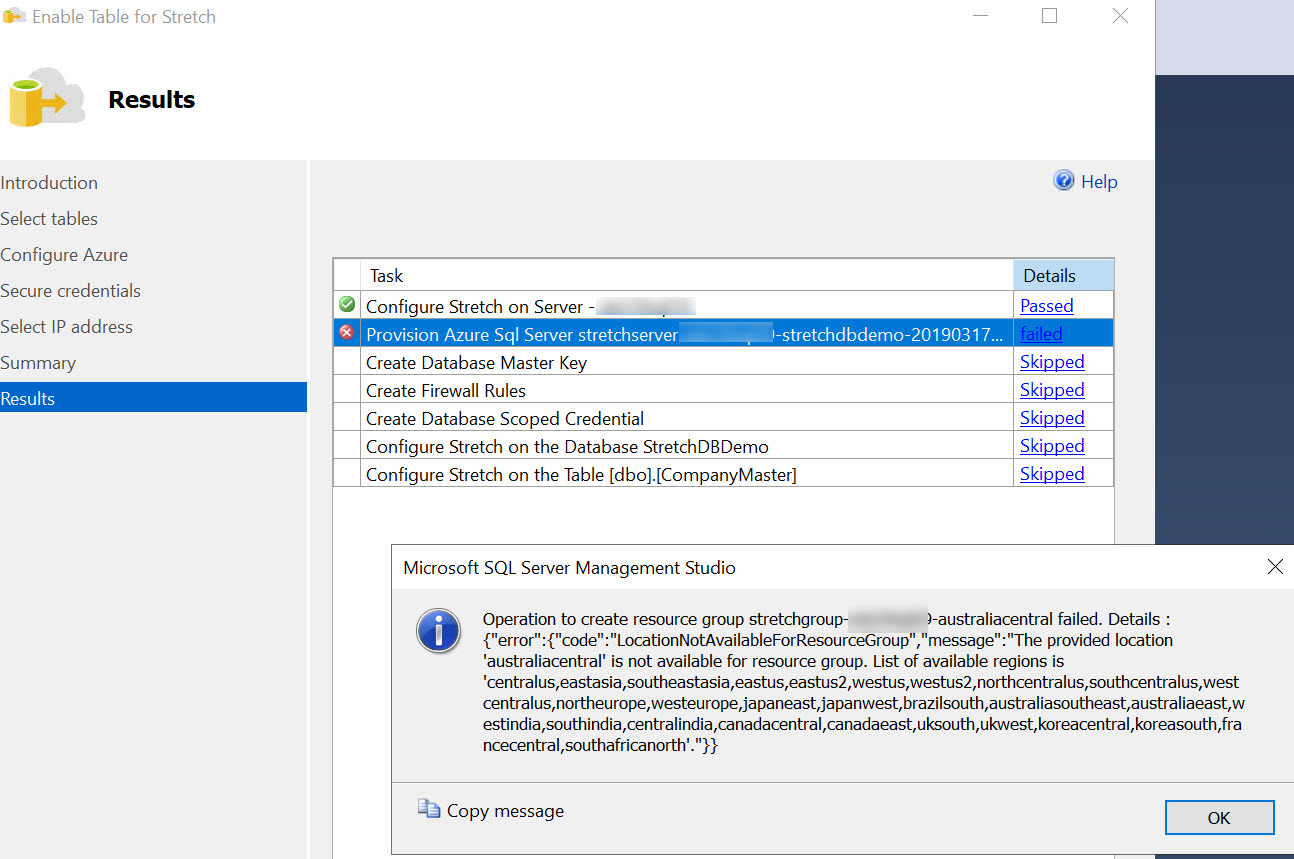Screen dimensions: 1294x859
Task: Click the Help icon
Action: point(1064,181)
